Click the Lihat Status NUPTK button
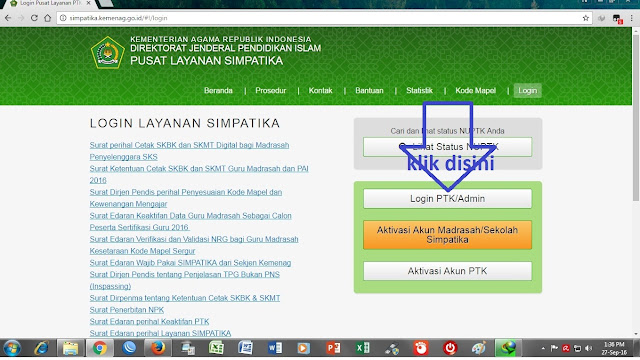 click(447, 147)
